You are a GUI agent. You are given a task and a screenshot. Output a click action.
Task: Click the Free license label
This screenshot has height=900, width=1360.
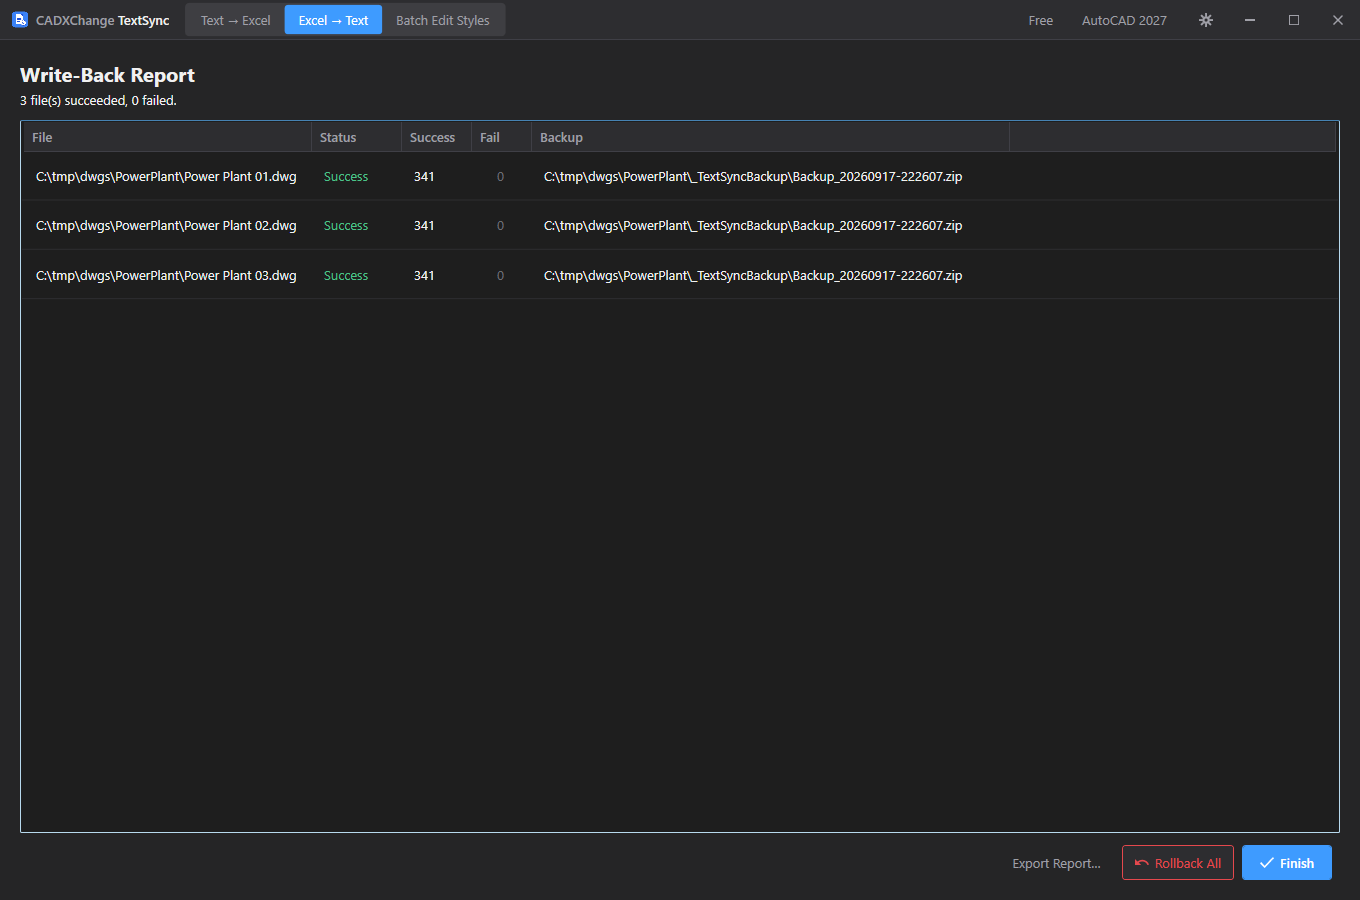pos(1041,20)
